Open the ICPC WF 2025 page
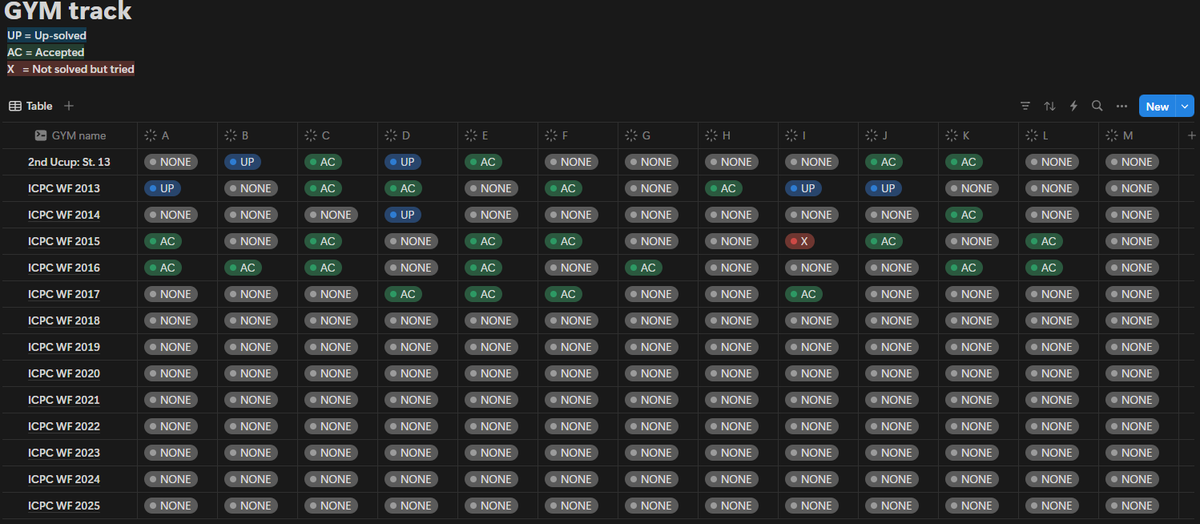 pyautogui.click(x=64, y=506)
